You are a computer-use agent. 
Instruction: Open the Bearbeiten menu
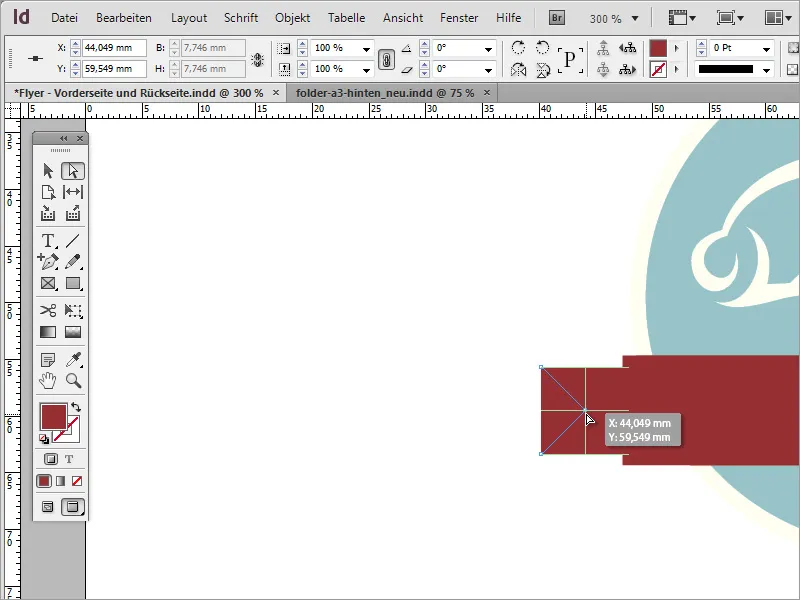pos(124,18)
